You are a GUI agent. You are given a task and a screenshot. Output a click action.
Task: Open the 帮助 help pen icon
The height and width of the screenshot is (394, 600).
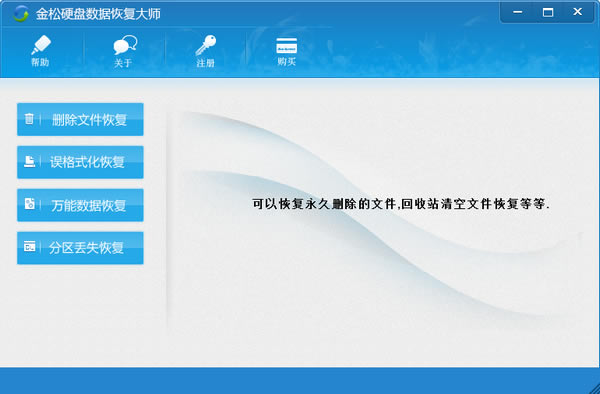(41, 45)
